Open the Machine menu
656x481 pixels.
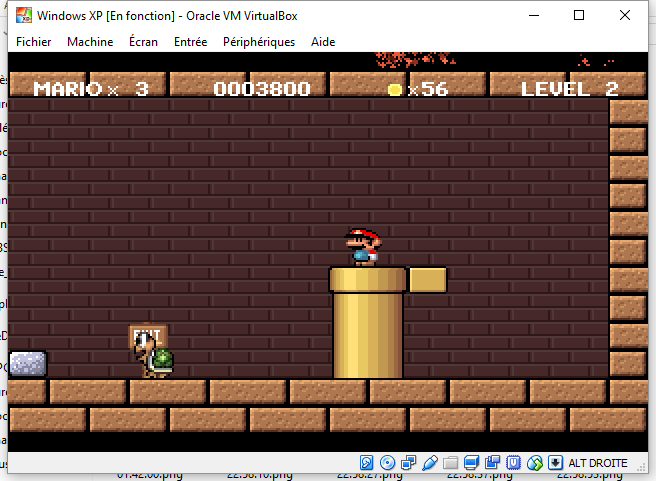[90, 42]
